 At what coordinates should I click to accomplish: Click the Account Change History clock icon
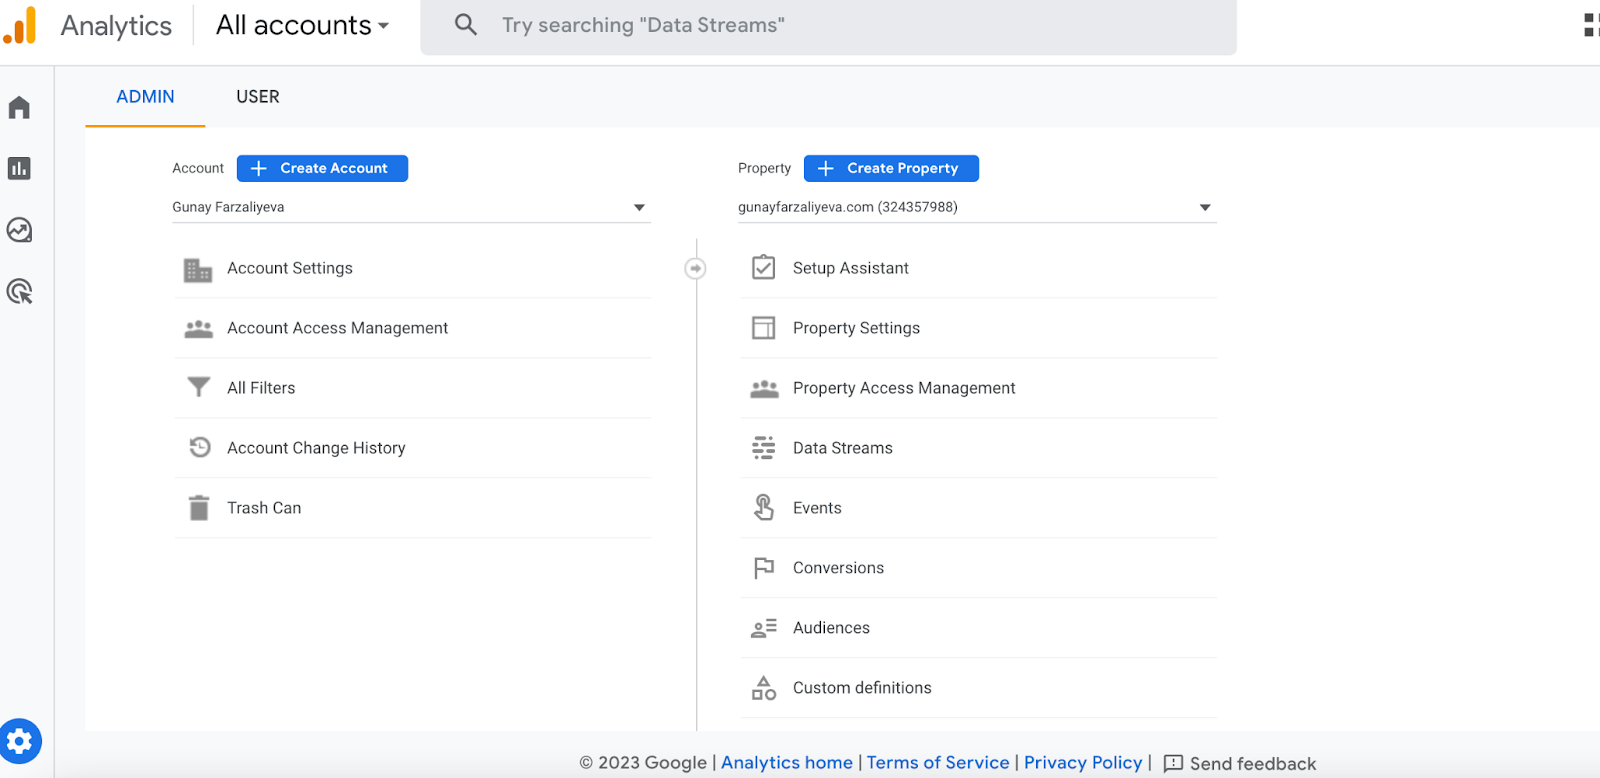pos(200,447)
